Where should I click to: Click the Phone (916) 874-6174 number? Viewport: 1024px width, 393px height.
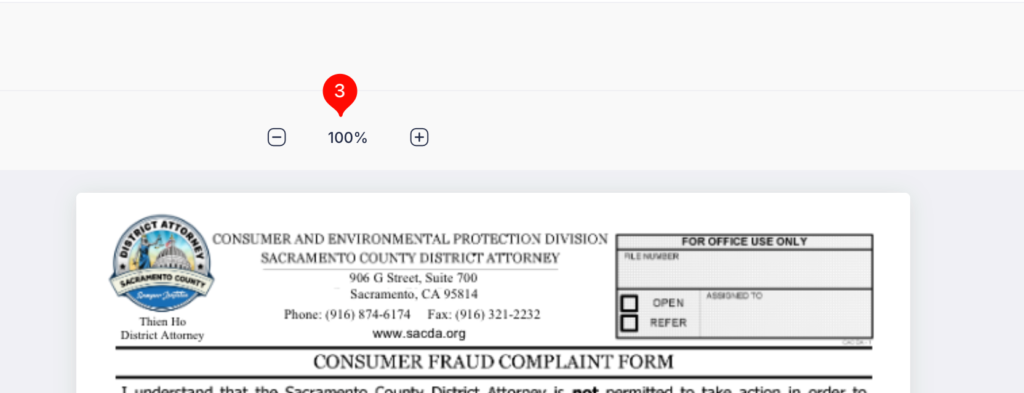click(x=347, y=315)
